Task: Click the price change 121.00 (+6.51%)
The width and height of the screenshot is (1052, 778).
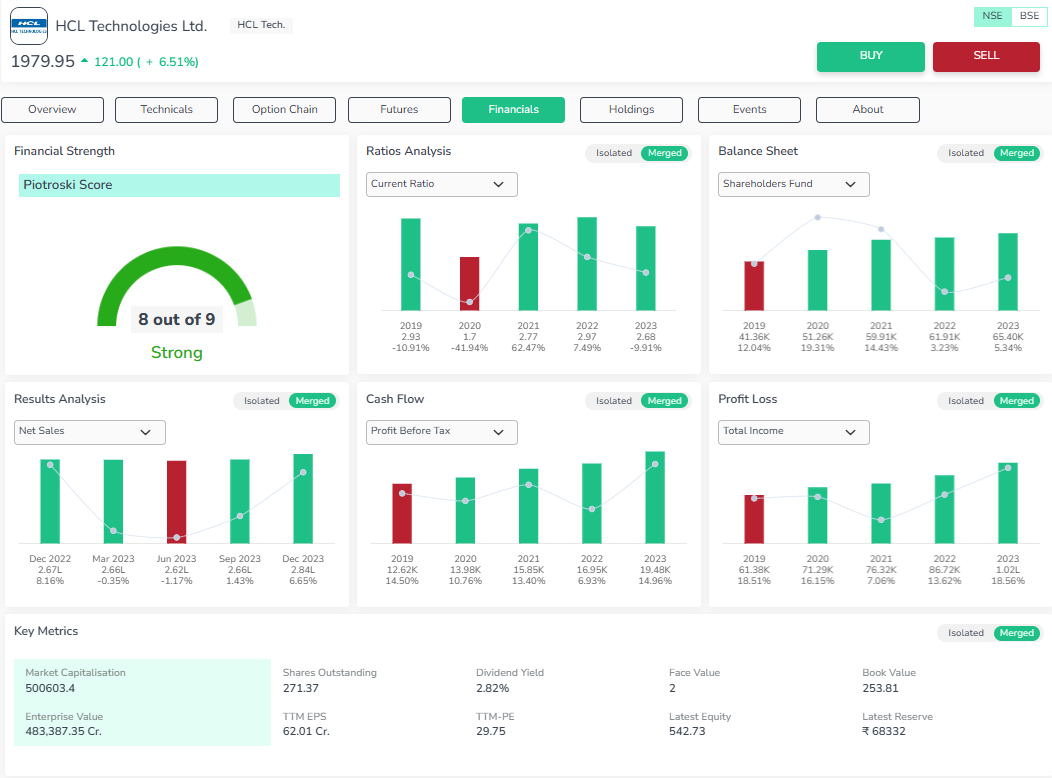Action: (x=146, y=62)
